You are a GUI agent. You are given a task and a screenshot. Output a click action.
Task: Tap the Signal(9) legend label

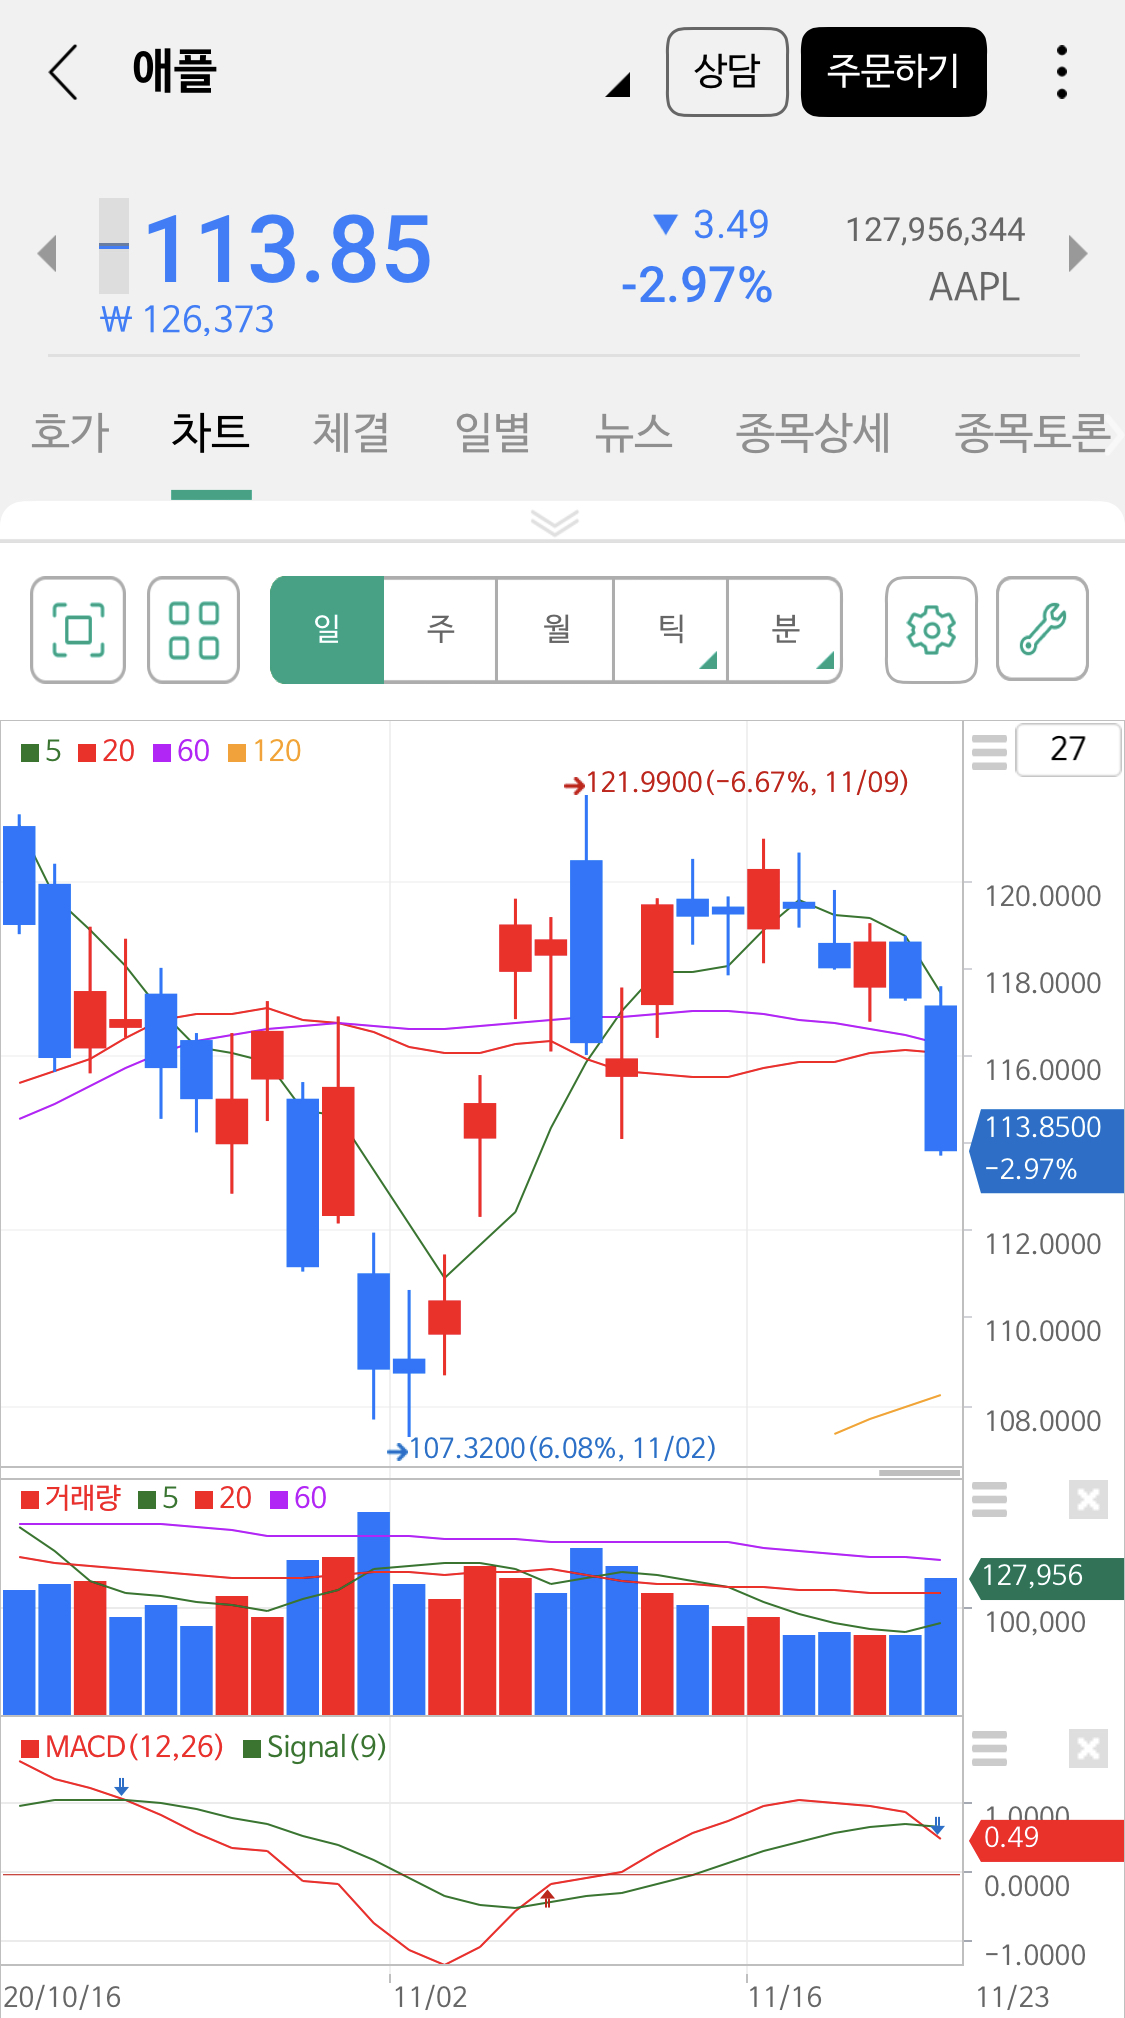[x=326, y=1747]
